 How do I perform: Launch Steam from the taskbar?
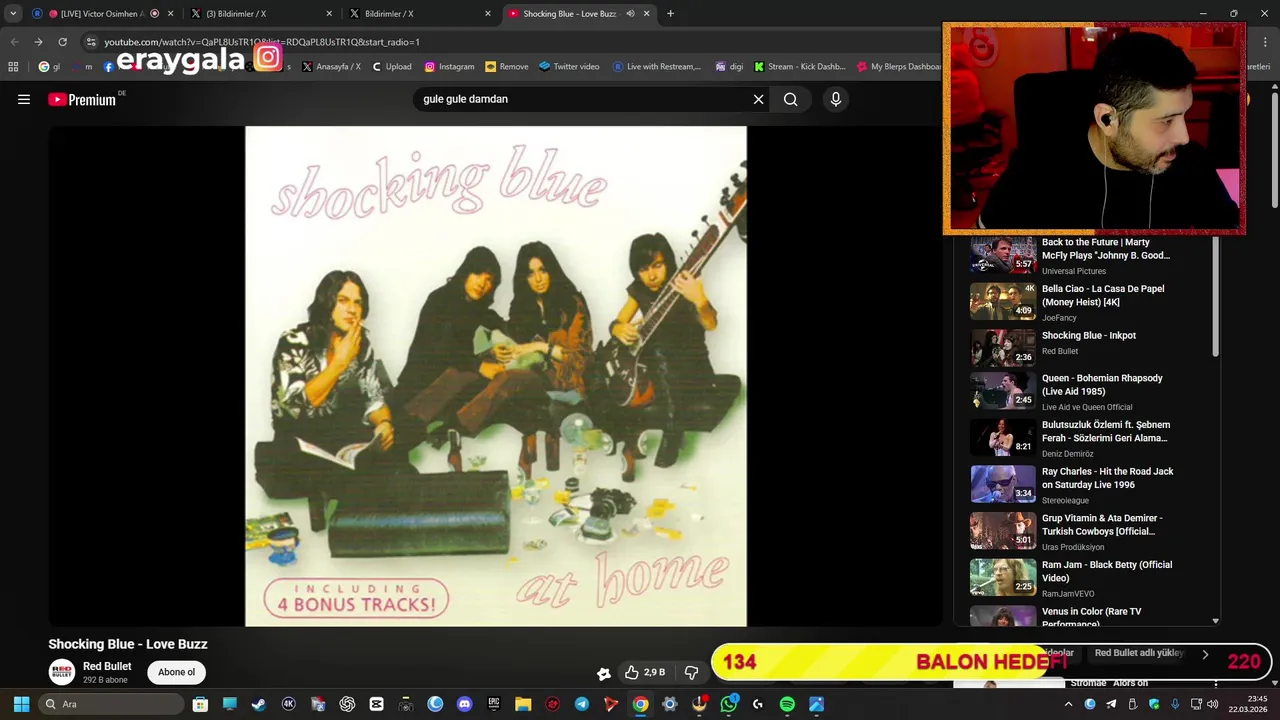click(259, 704)
